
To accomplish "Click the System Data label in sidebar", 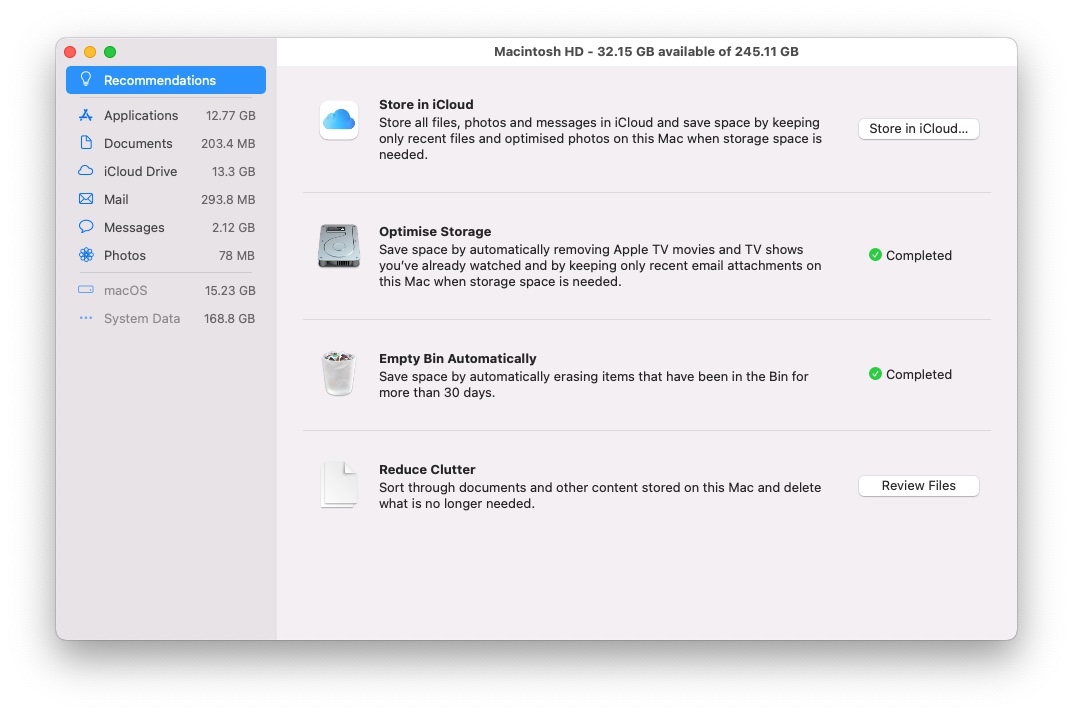I will click(142, 319).
